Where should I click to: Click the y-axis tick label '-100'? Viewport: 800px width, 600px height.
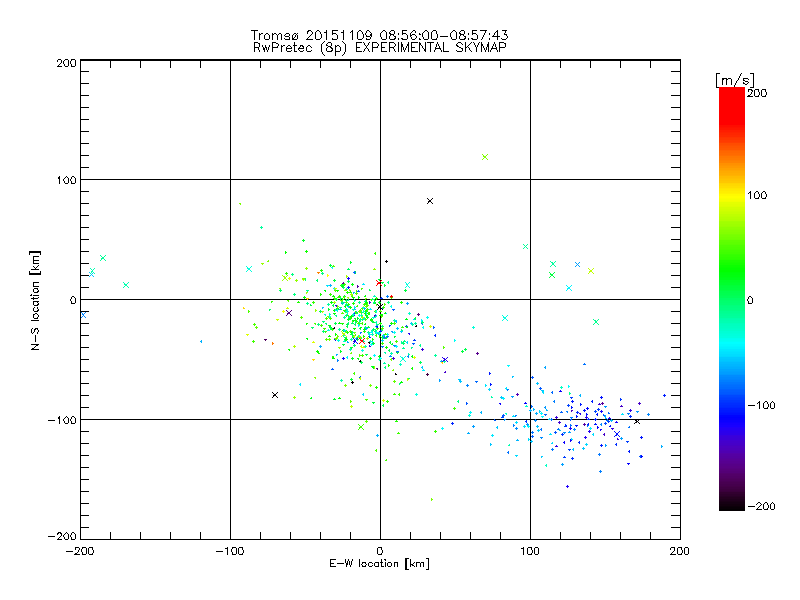coord(62,420)
